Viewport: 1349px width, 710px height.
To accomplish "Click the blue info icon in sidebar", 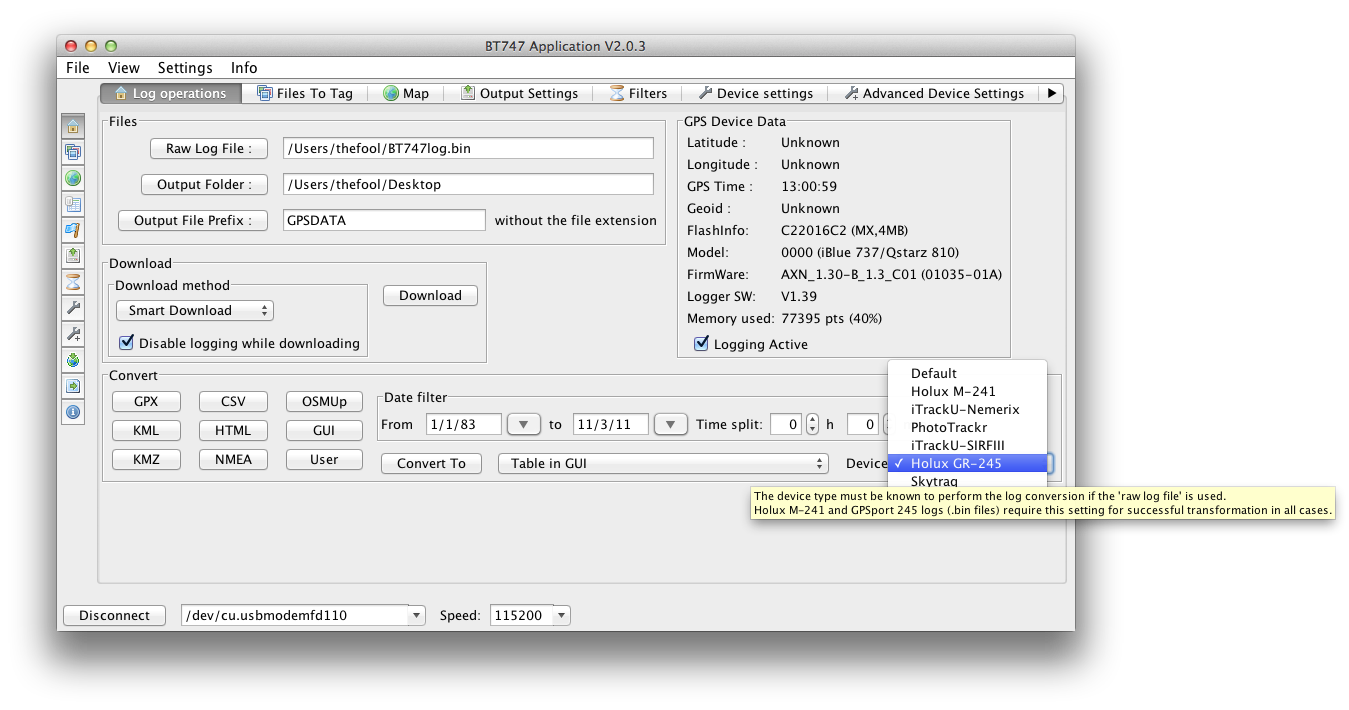I will [73, 412].
